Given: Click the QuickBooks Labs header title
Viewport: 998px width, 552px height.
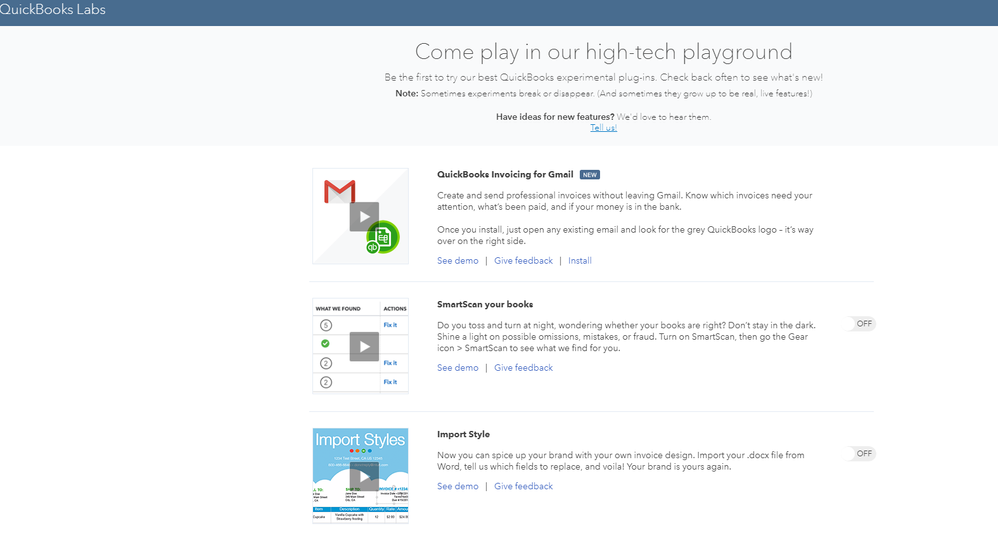Looking at the screenshot, I should [x=52, y=10].
